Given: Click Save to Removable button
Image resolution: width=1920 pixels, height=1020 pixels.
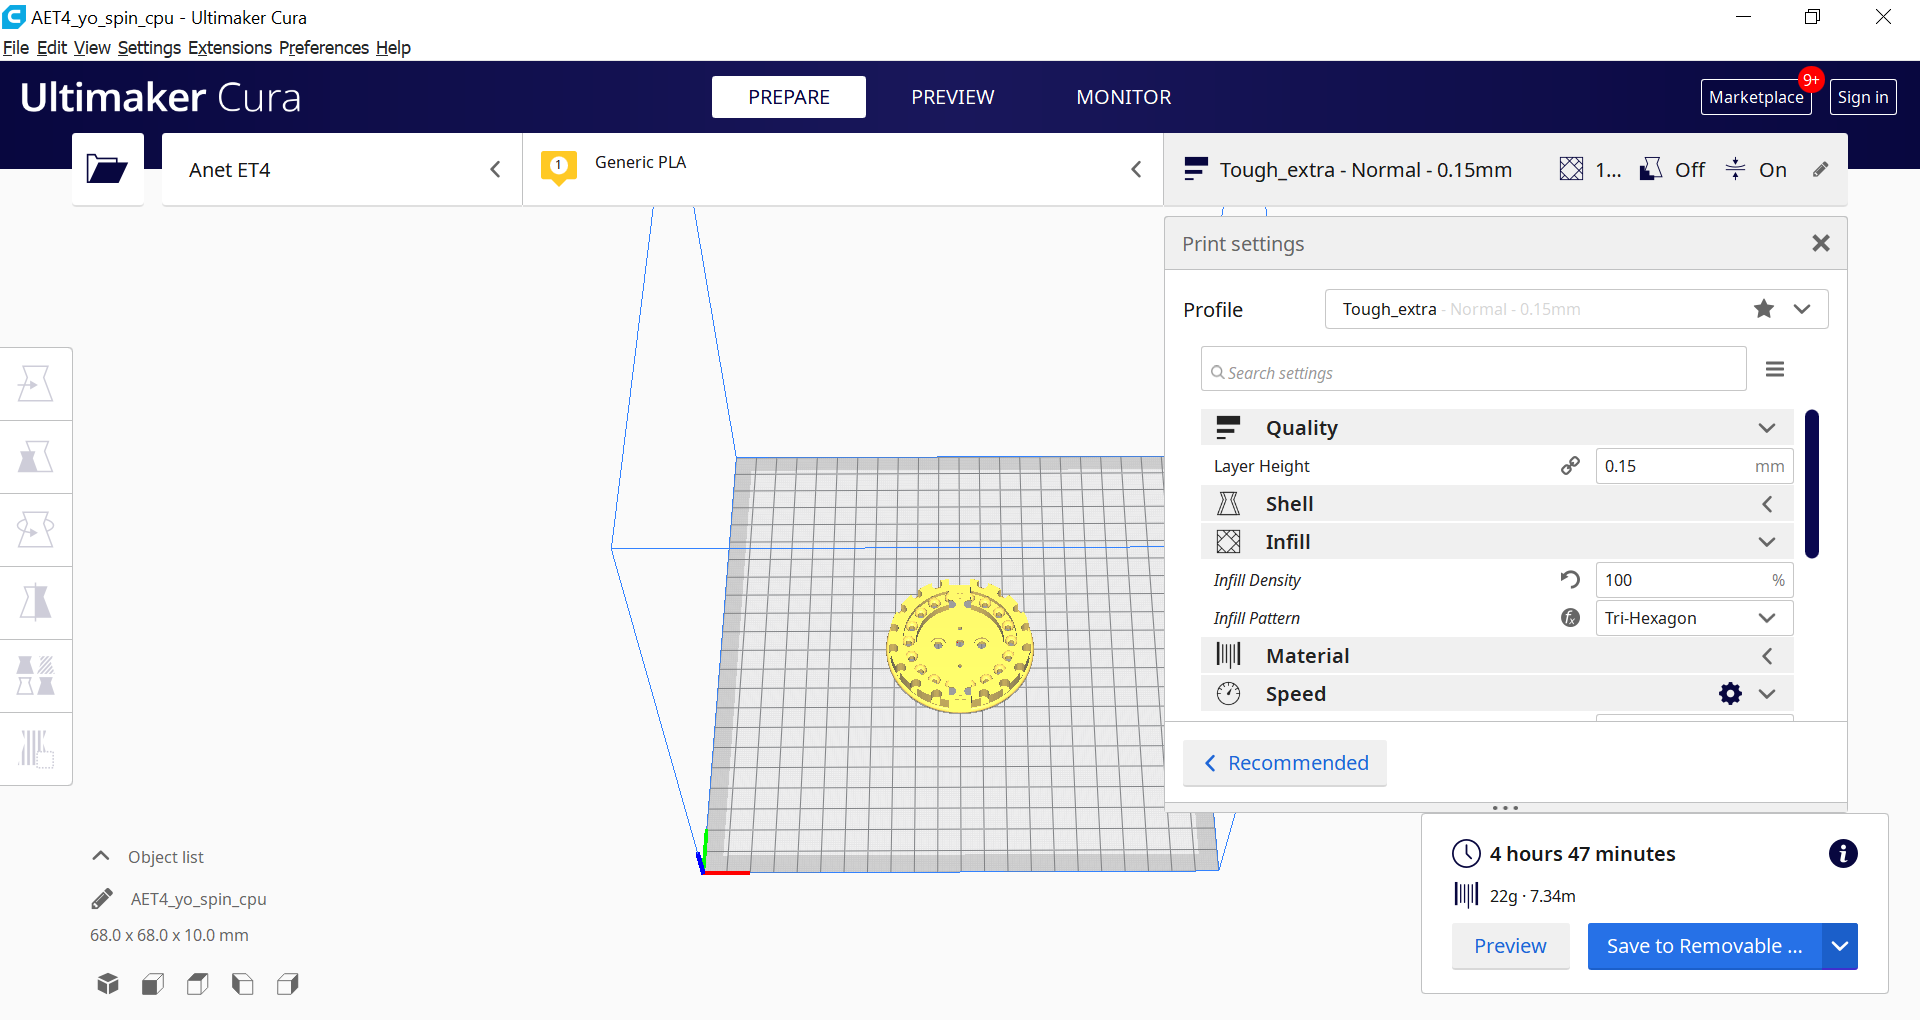Looking at the screenshot, I should [x=1705, y=946].
